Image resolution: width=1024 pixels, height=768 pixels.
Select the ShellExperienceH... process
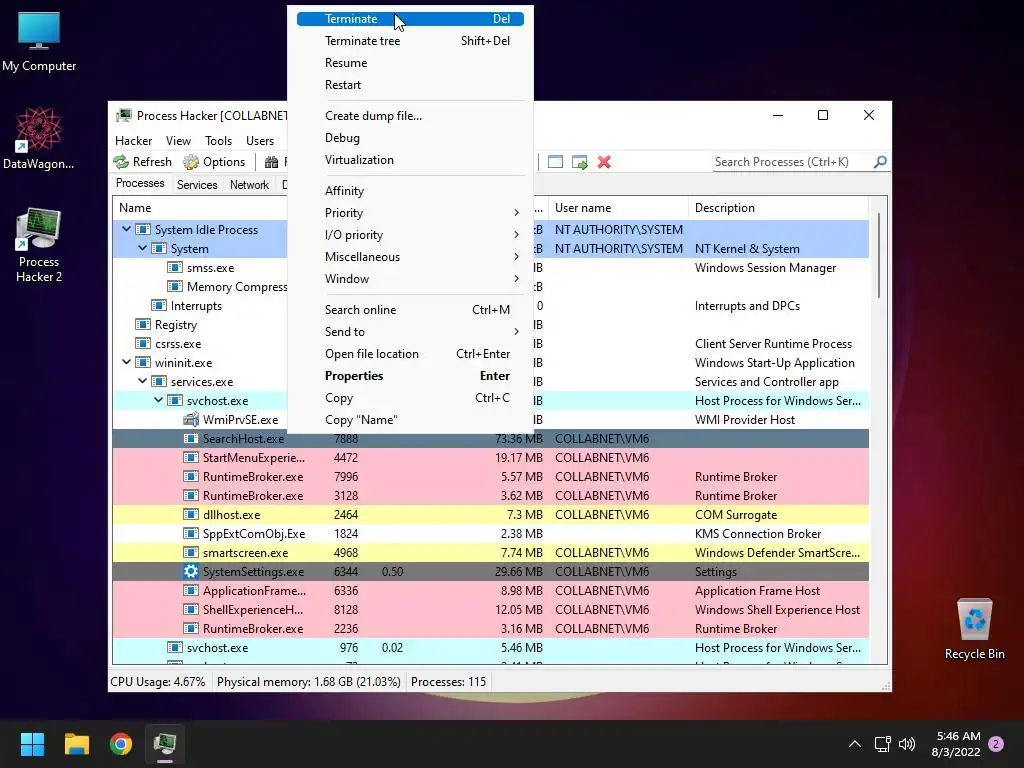pos(490,609)
